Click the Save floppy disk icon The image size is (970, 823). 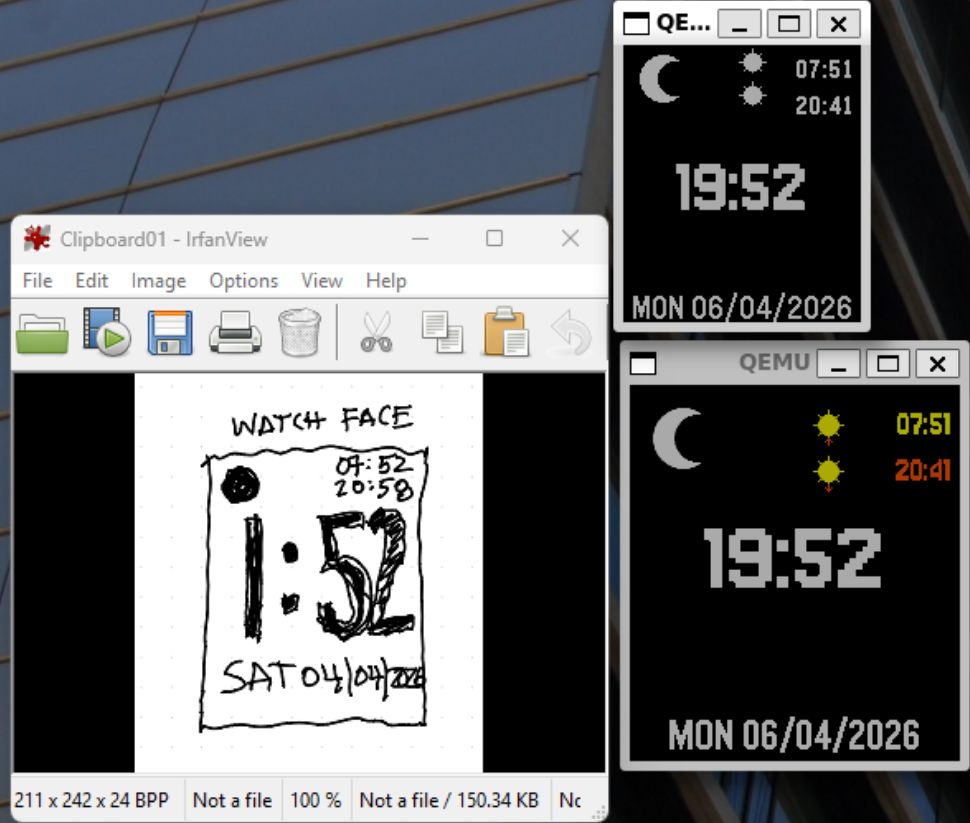pos(170,333)
